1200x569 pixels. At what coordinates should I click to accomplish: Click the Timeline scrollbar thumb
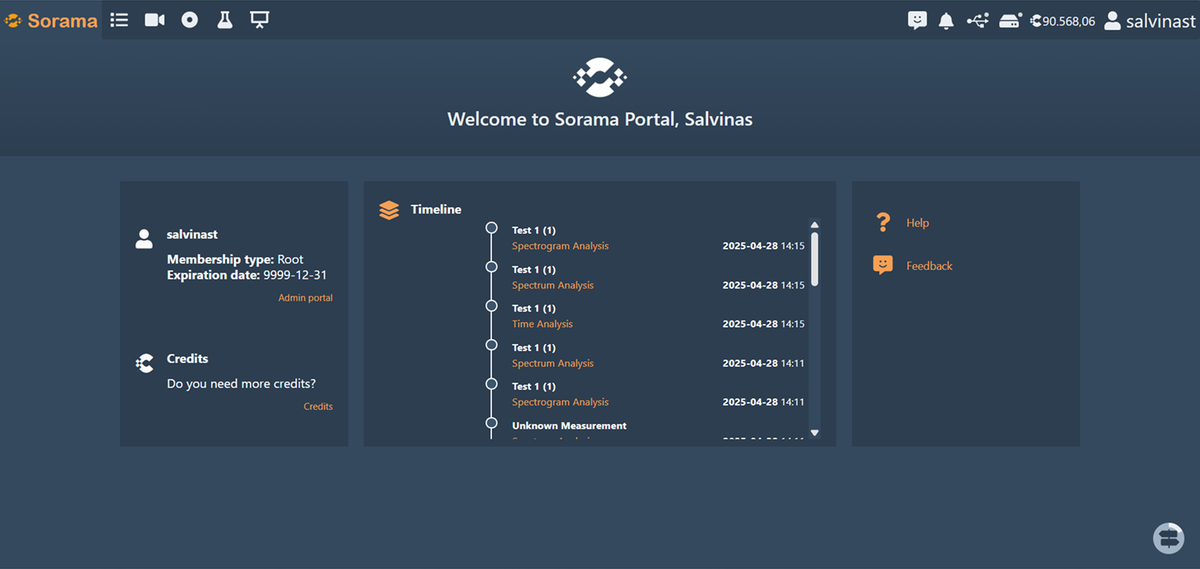tap(814, 259)
